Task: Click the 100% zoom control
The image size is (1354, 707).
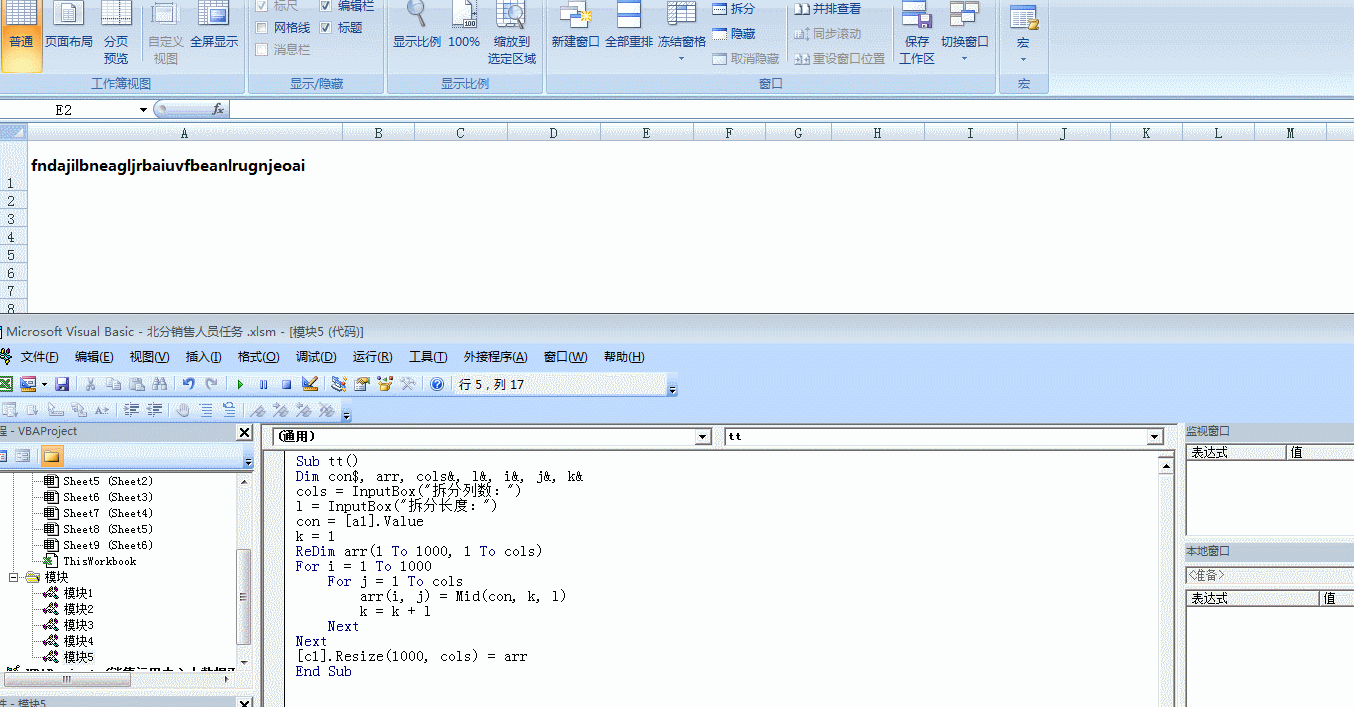Action: point(465,26)
